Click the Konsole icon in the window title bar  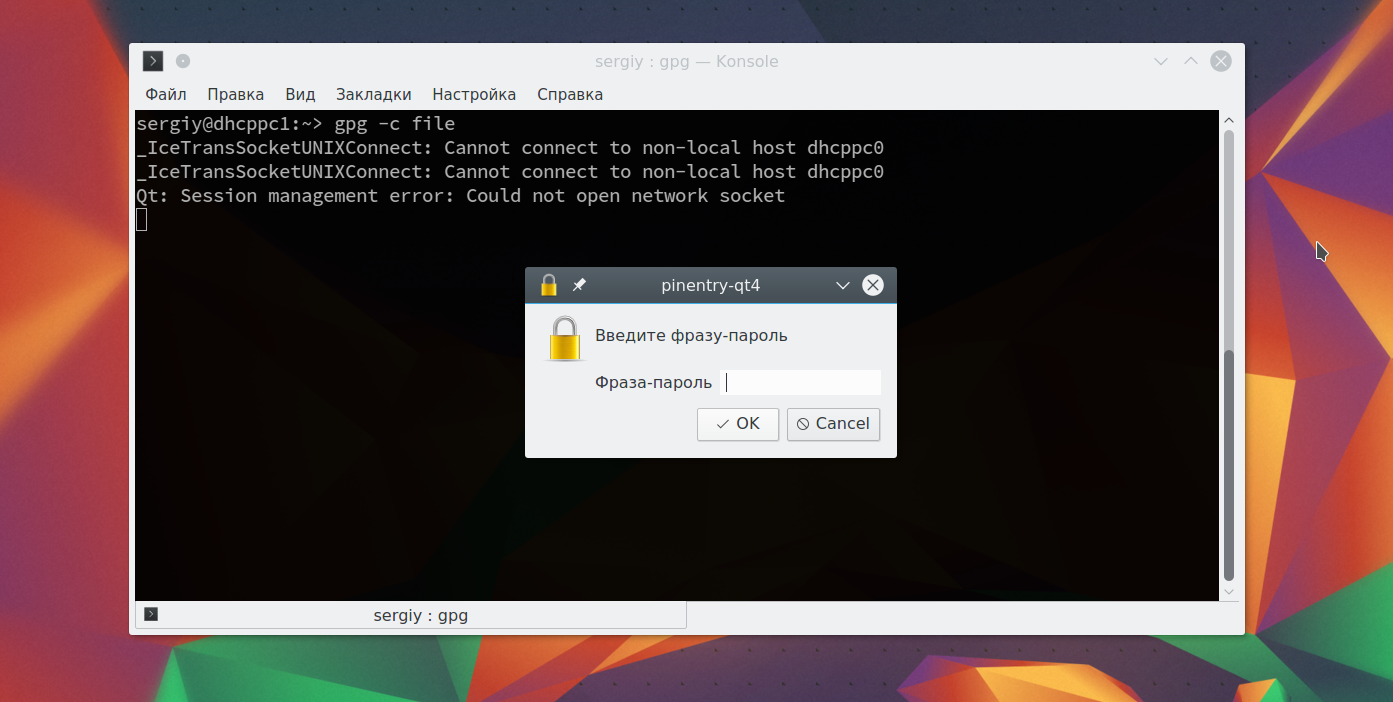(153, 61)
